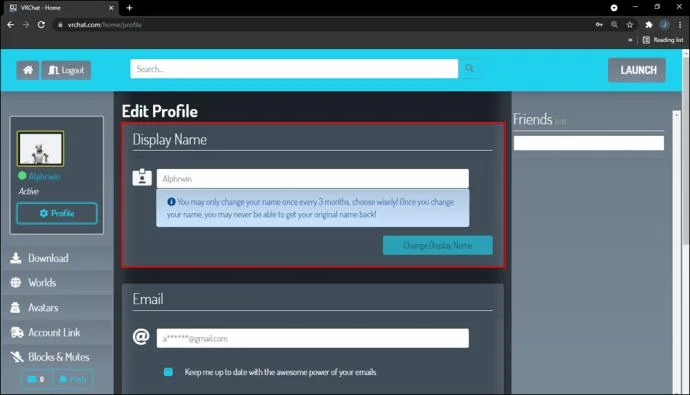This screenshot has width=690, height=395.
Task: Click the friends search box
Action: tap(588, 143)
